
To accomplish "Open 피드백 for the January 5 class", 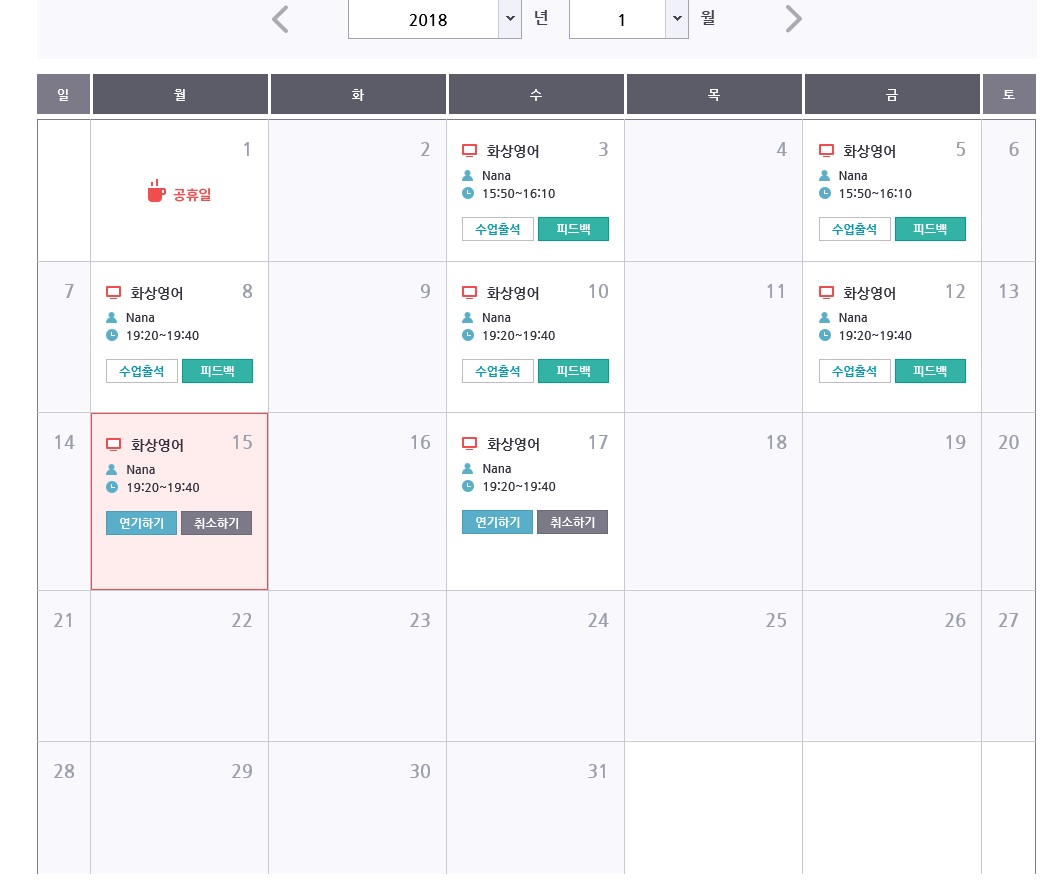I will 930,229.
